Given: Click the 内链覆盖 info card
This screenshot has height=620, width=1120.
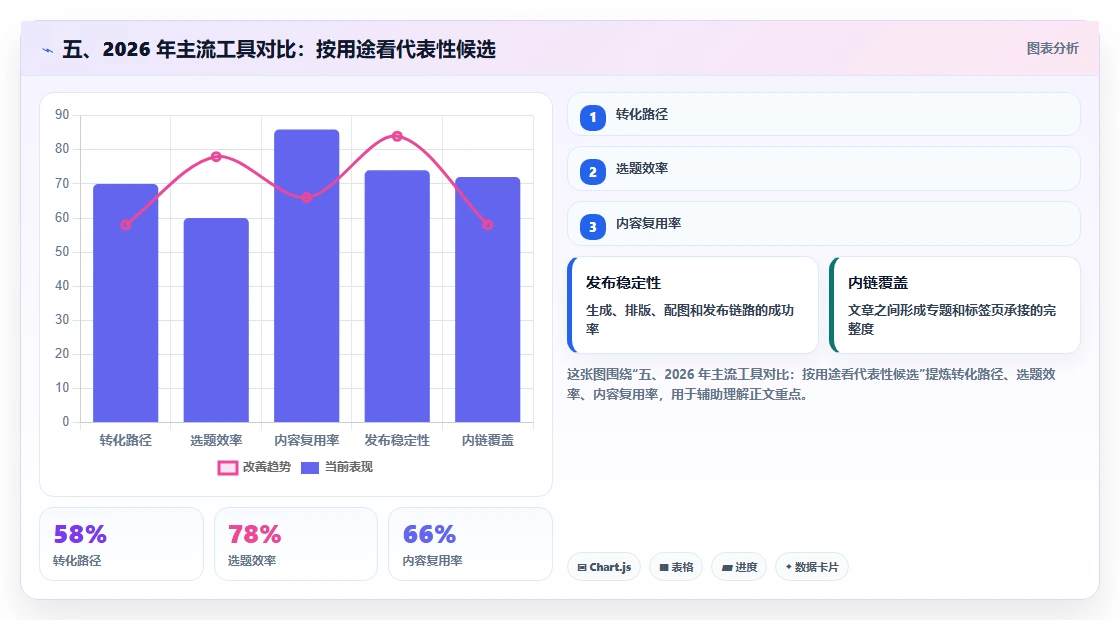Looking at the screenshot, I should click(x=955, y=305).
